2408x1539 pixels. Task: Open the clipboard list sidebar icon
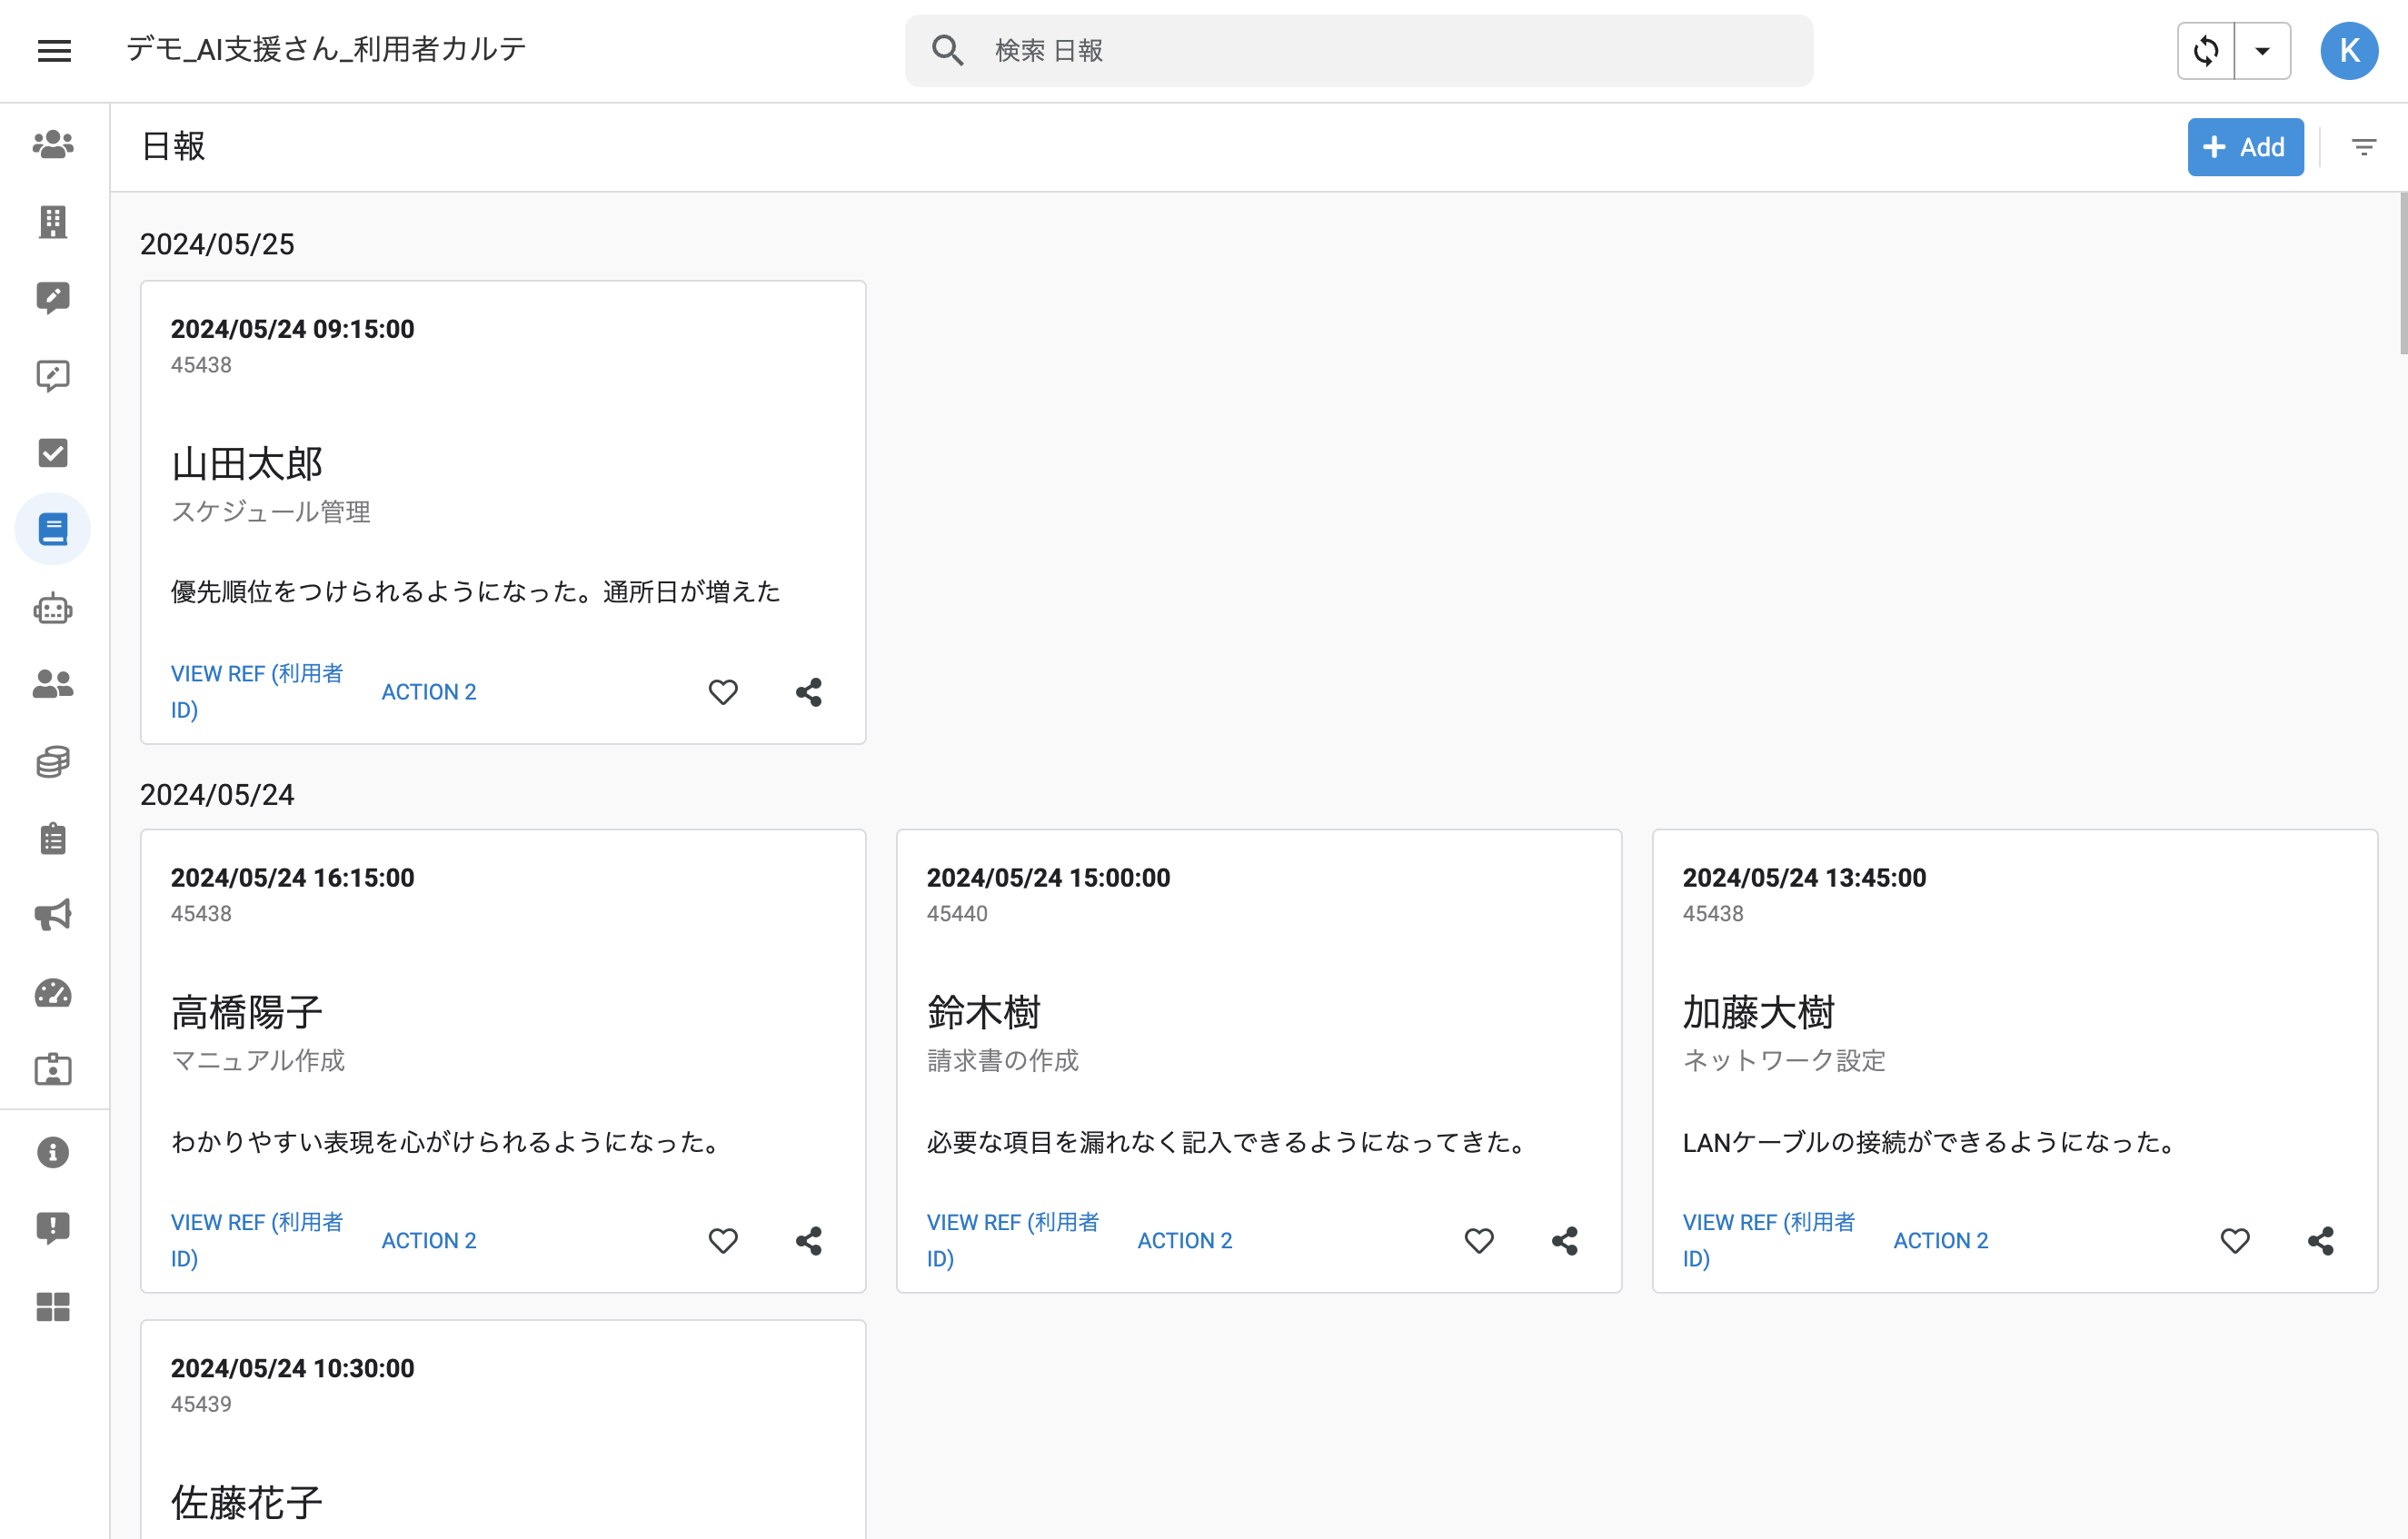click(53, 839)
